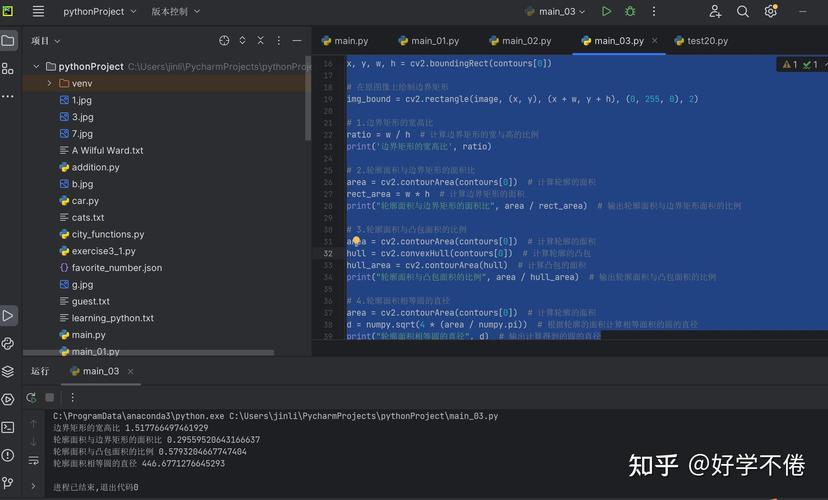Open the layers Services icon in sidebar

tap(8, 372)
